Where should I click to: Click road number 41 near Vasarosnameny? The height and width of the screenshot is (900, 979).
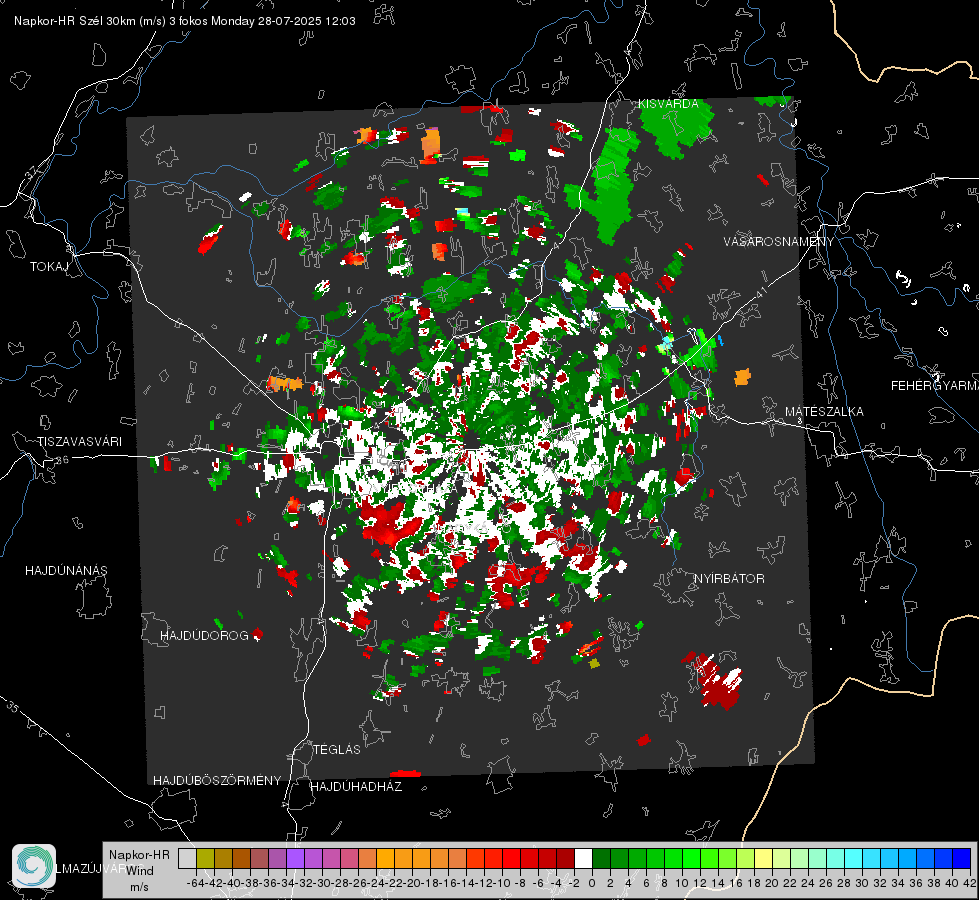click(x=760, y=292)
